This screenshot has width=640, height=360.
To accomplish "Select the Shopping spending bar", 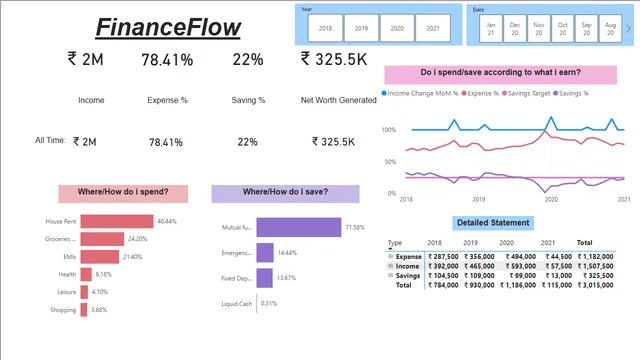I will (84, 310).
